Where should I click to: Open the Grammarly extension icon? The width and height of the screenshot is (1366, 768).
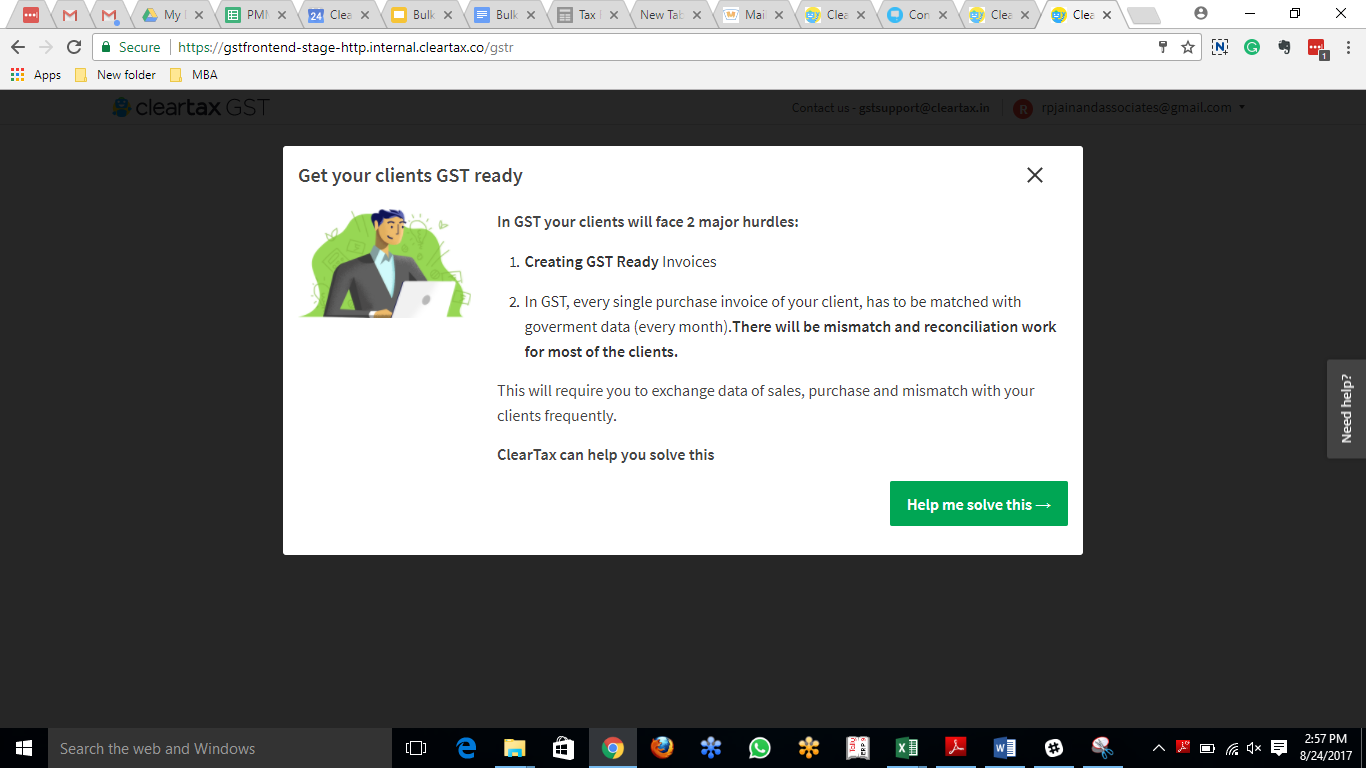(x=1252, y=47)
